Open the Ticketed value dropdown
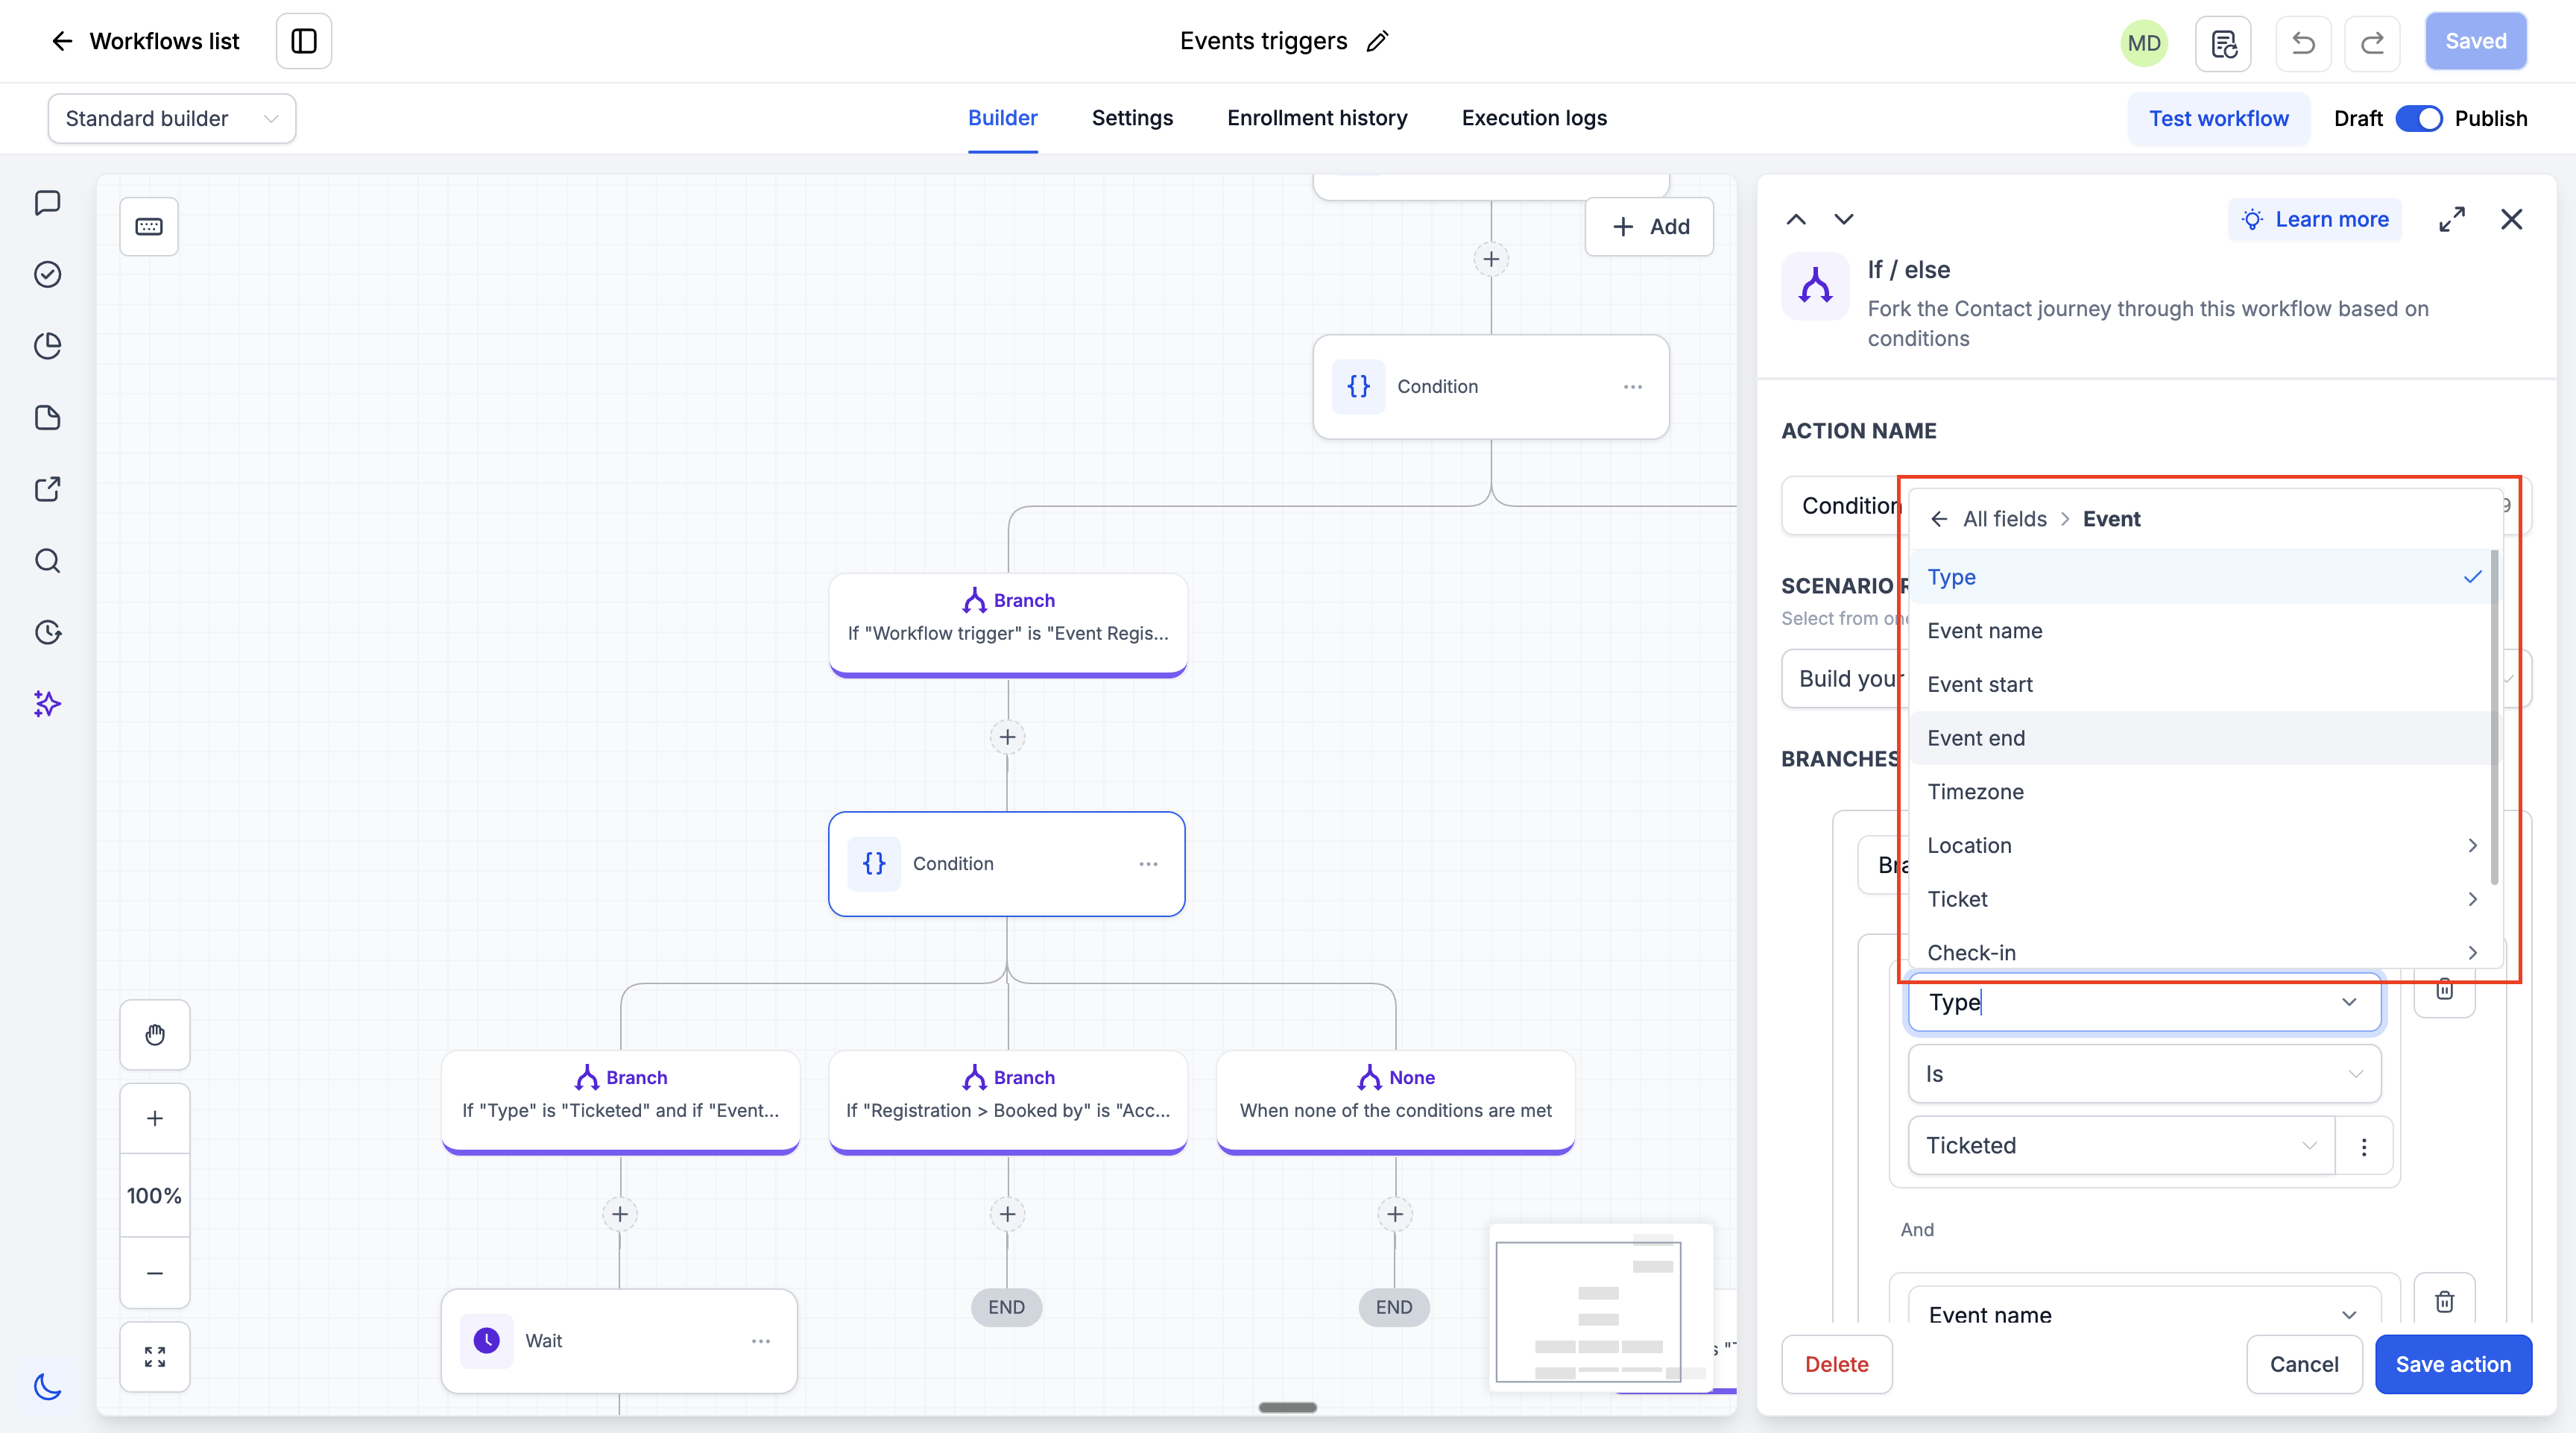The width and height of the screenshot is (2576, 1433). 2122,1146
